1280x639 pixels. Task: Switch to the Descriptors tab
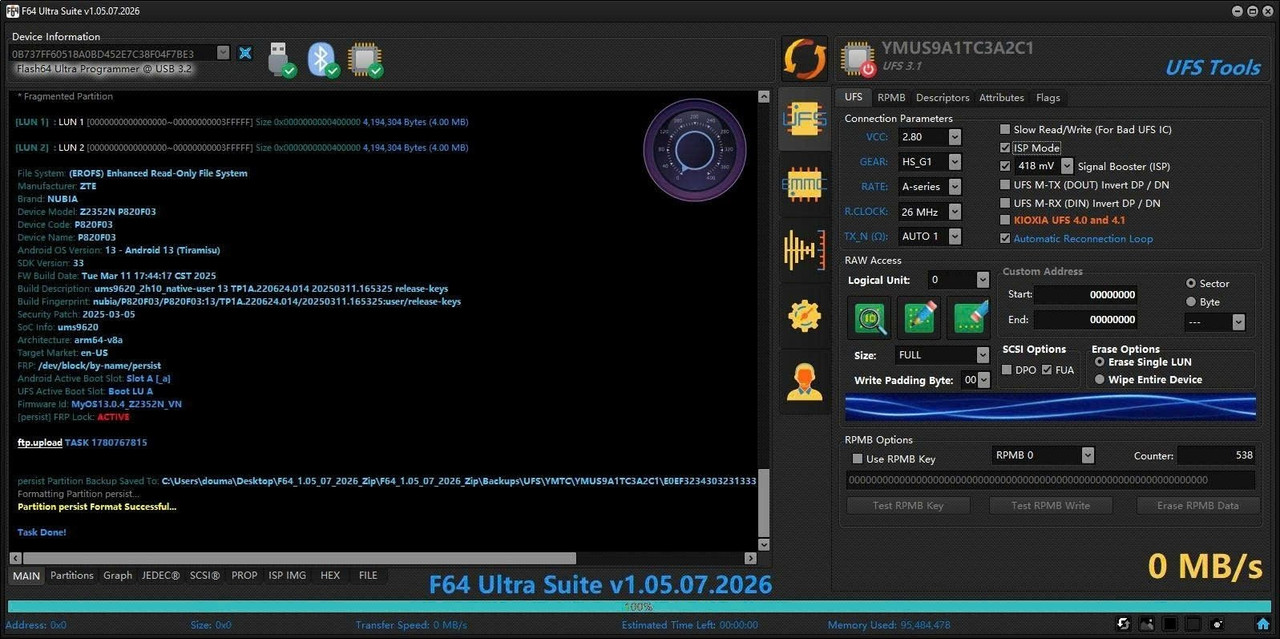point(943,98)
